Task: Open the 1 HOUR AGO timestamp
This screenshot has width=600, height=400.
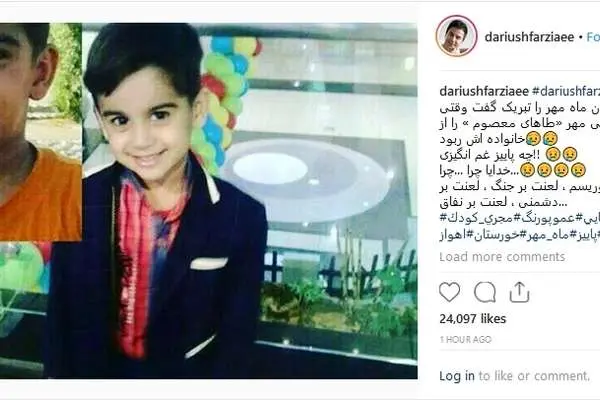Action: 465,340
